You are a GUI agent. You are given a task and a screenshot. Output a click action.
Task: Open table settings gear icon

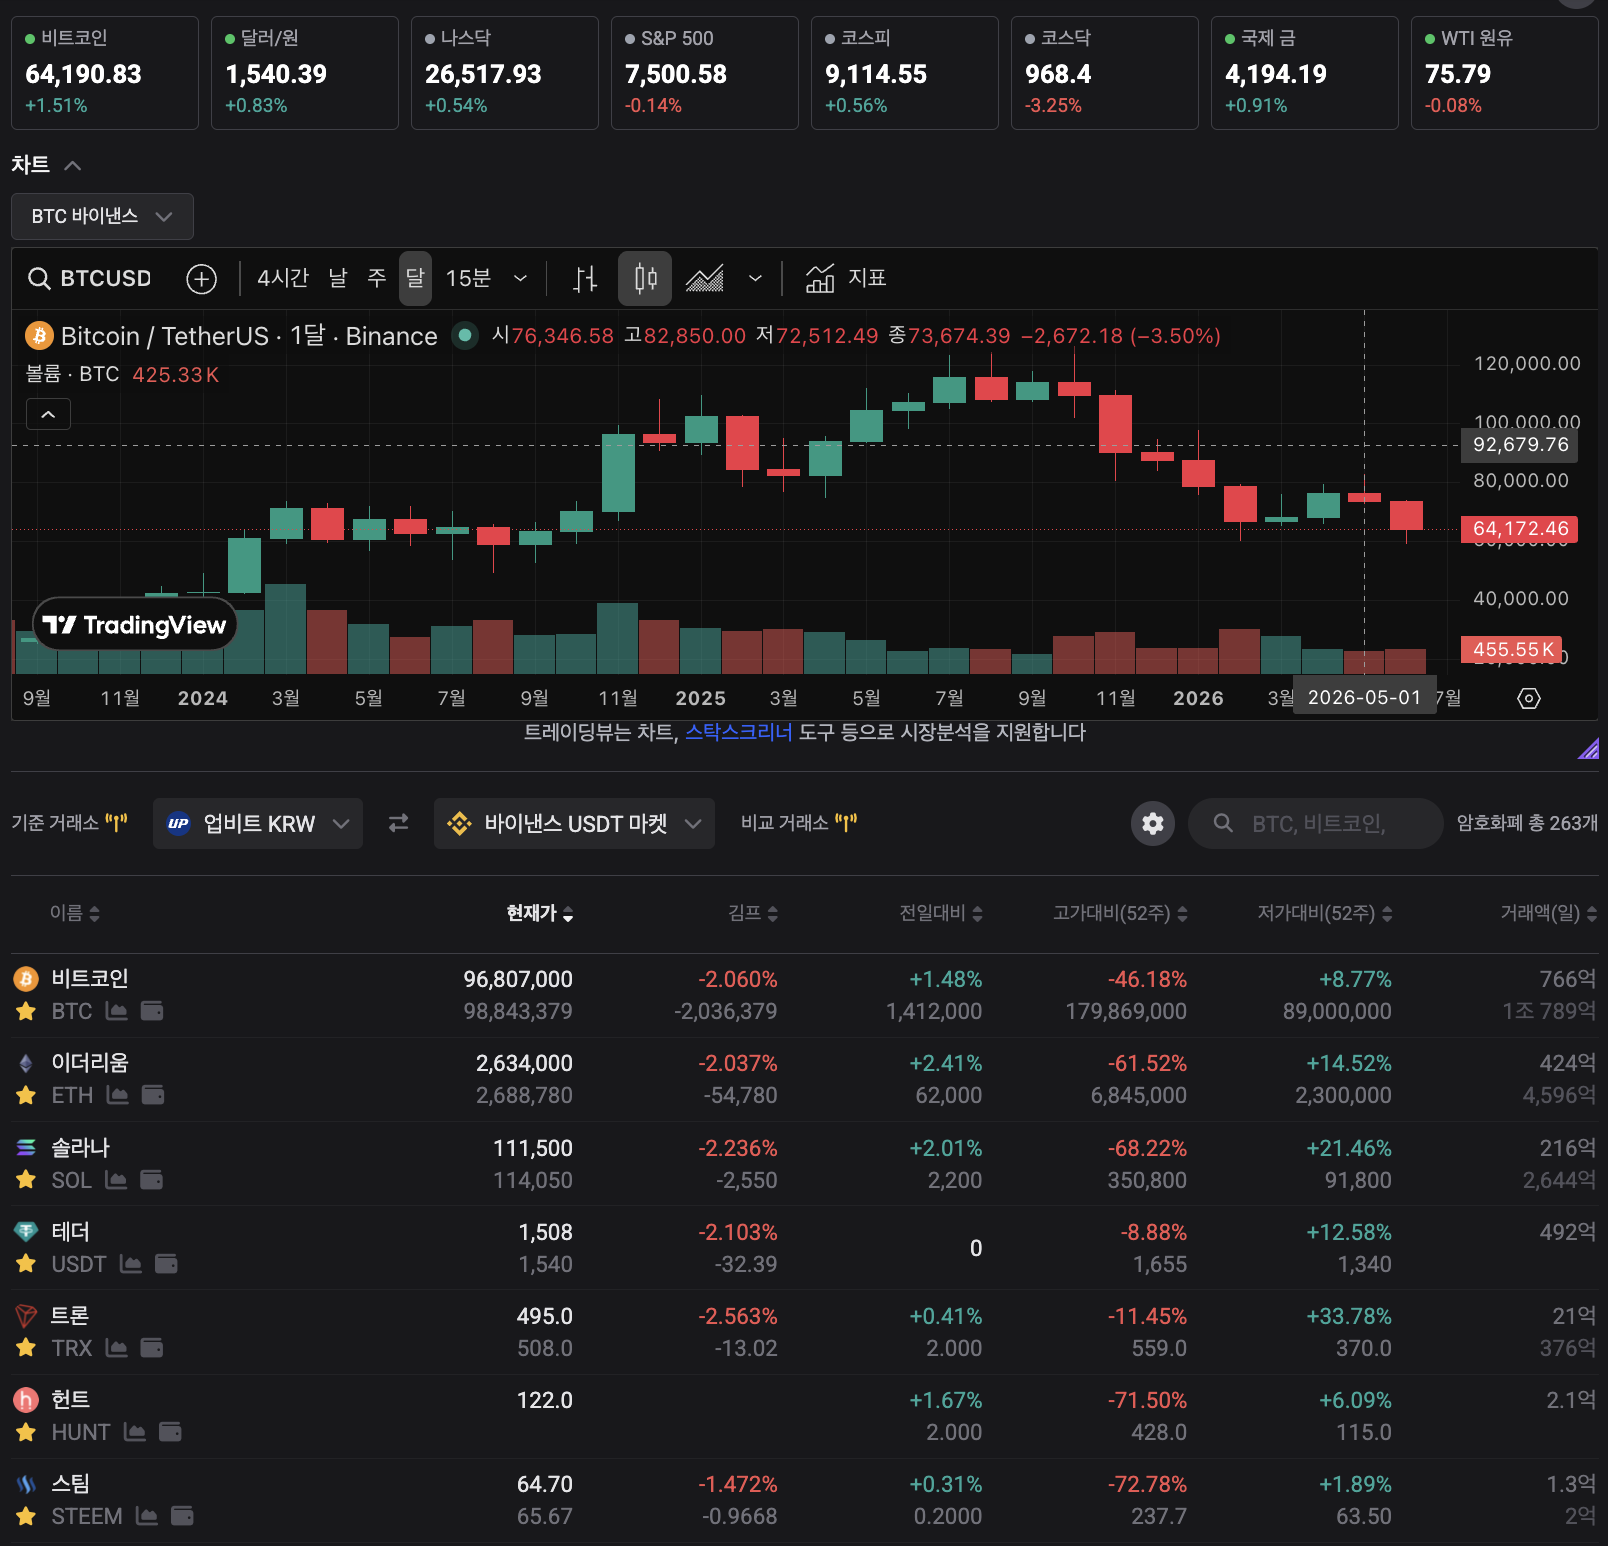(x=1153, y=823)
